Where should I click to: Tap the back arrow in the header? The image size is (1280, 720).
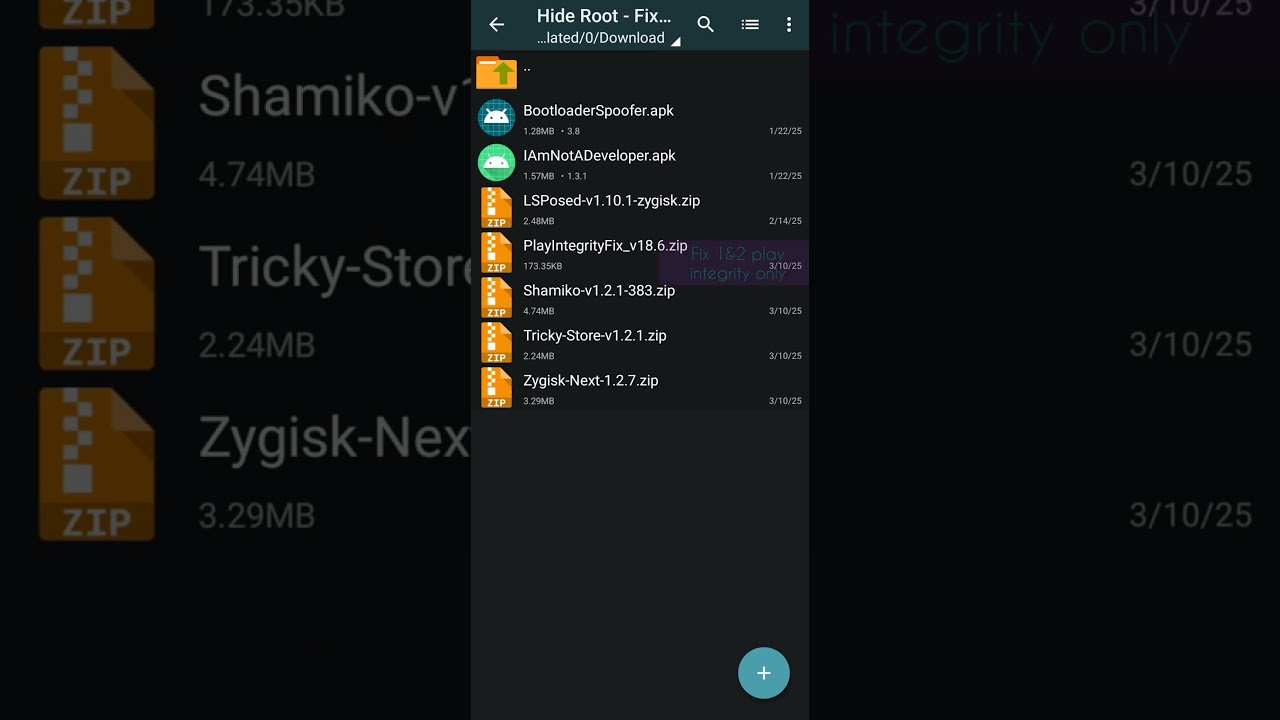tap(496, 25)
